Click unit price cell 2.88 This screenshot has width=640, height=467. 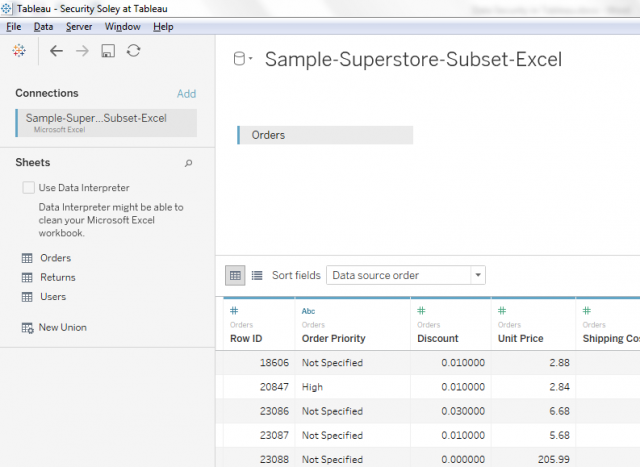tap(559, 362)
